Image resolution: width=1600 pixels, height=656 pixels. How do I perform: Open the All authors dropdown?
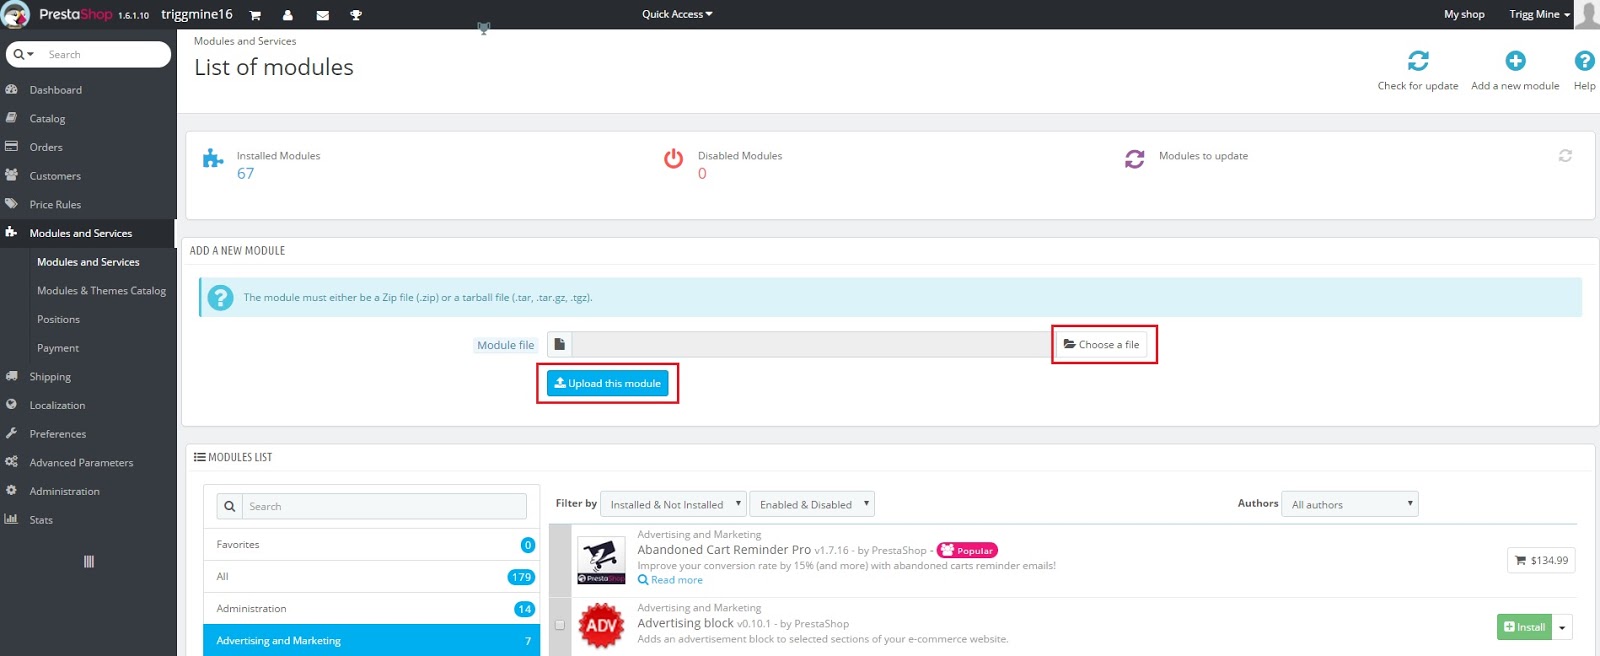click(x=1350, y=504)
